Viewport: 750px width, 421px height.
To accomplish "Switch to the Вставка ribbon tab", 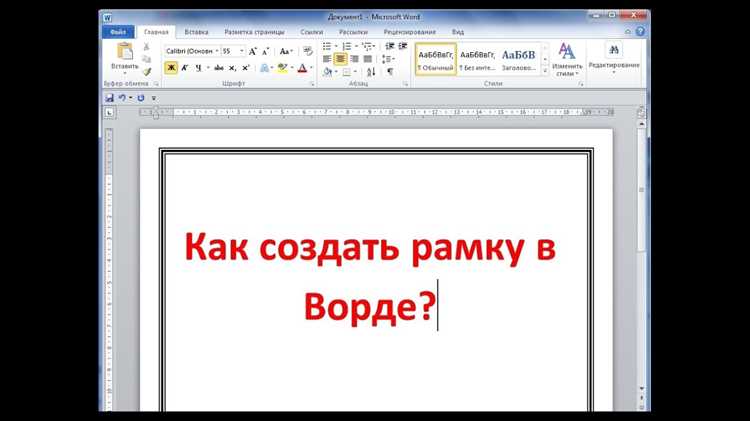I will (196, 32).
